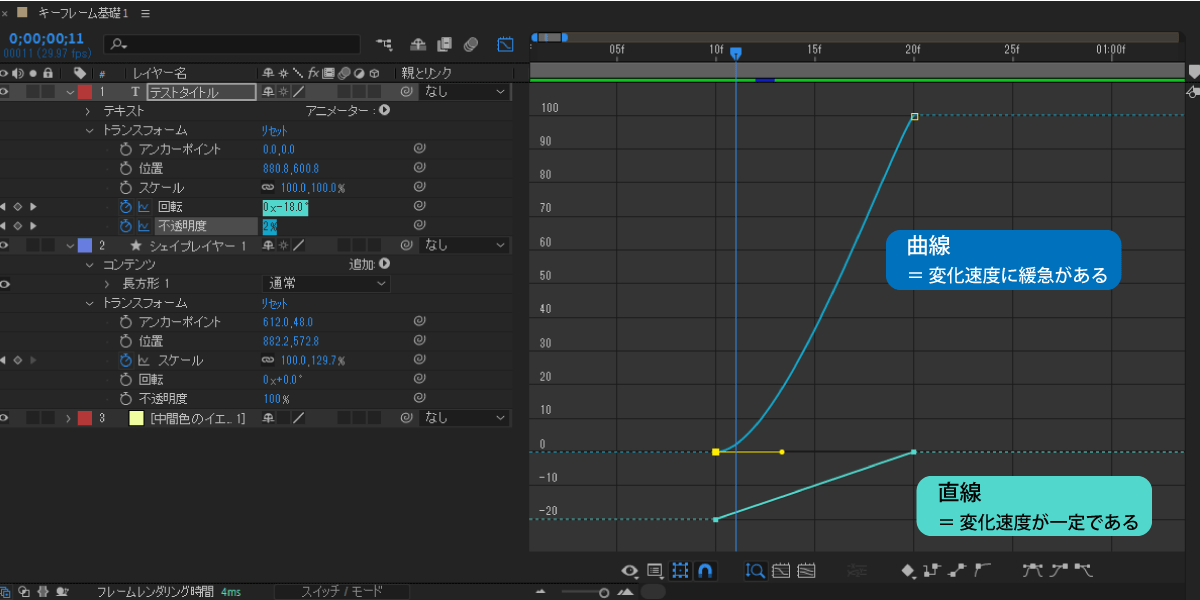This screenshot has height=600, width=1200.
Task: Hide layer 1 テストタイトル with eye toggle
Action: [x=5, y=92]
